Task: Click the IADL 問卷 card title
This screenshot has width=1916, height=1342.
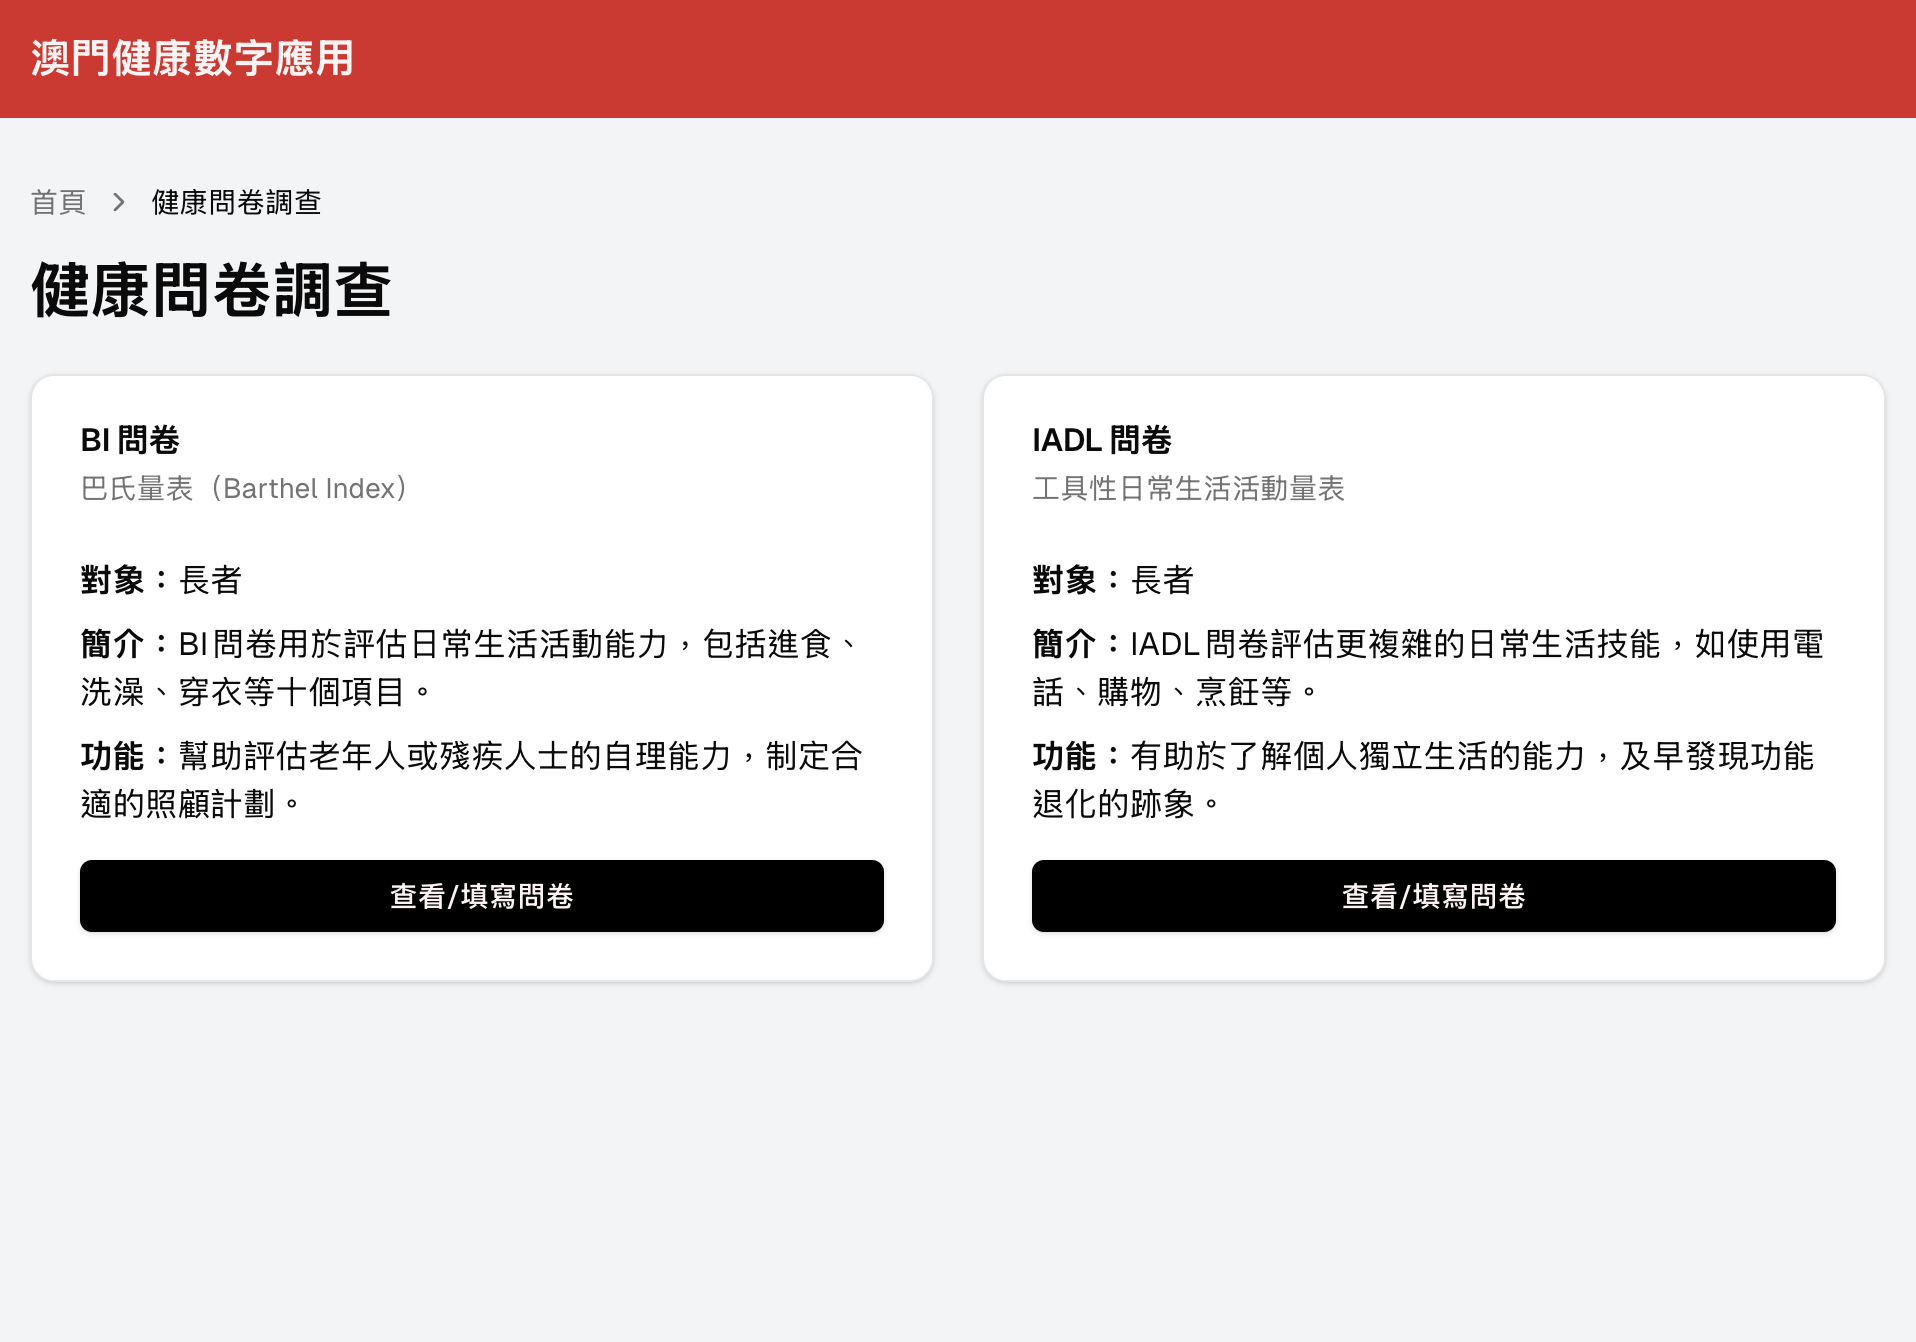Action: 1101,440
